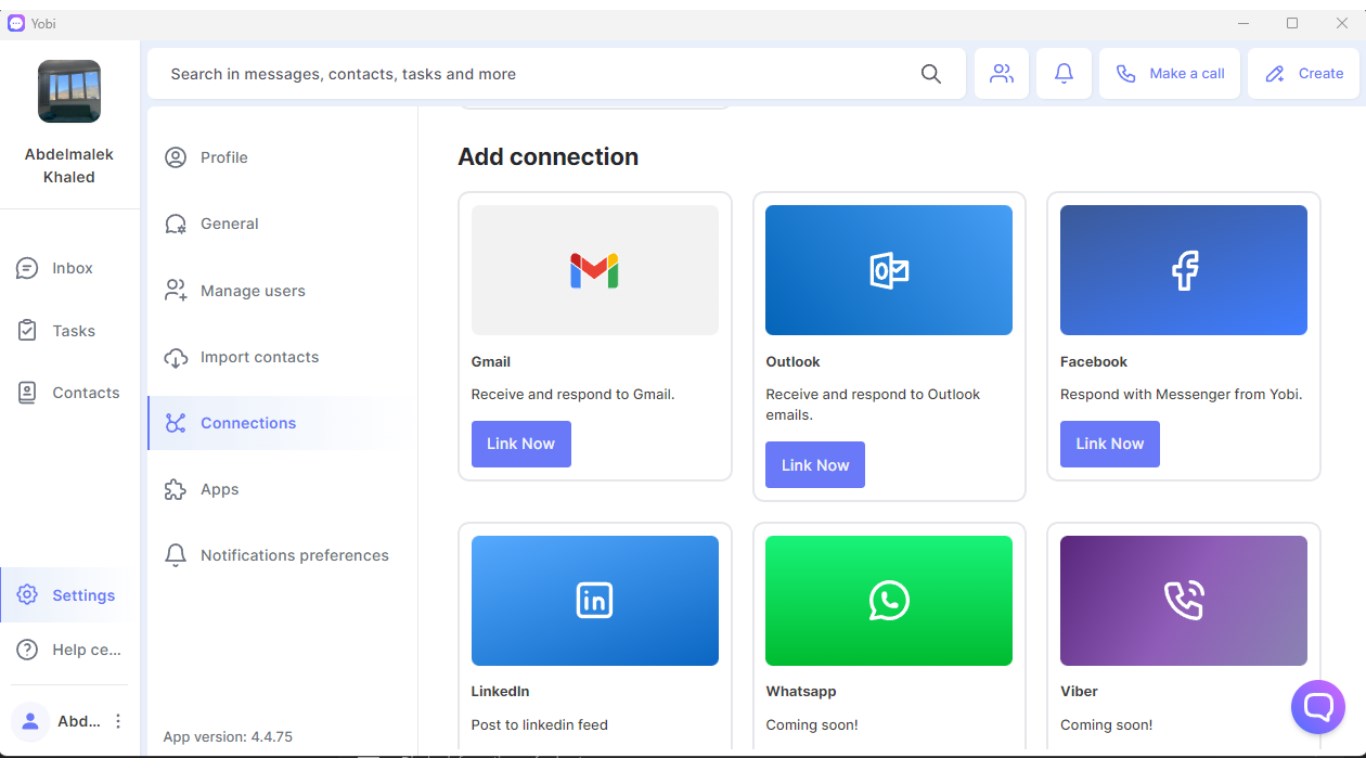The width and height of the screenshot is (1366, 768).
Task: Click the Manage users icon
Action: [x=176, y=290]
